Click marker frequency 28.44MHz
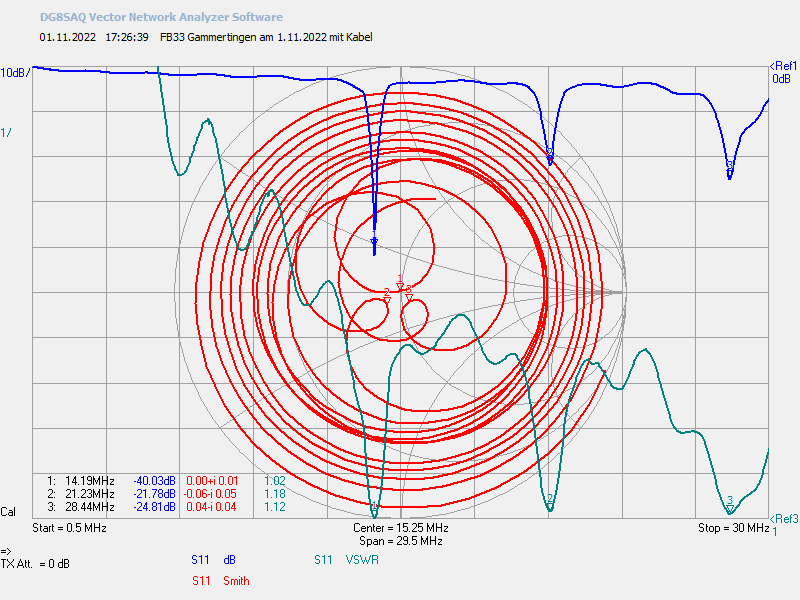 [89, 507]
